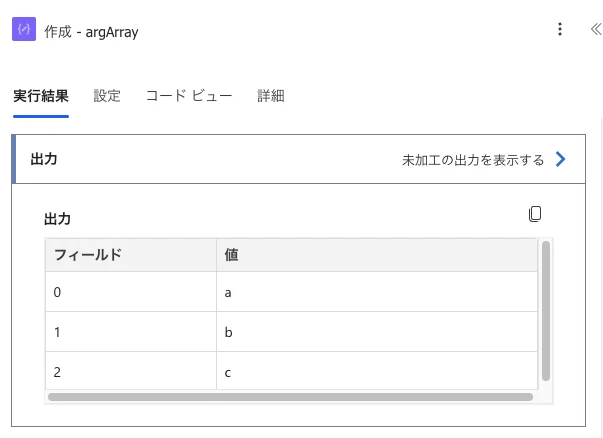The width and height of the screenshot is (603, 438).
Task: Select the 実行結果 tab
Action: click(41, 96)
